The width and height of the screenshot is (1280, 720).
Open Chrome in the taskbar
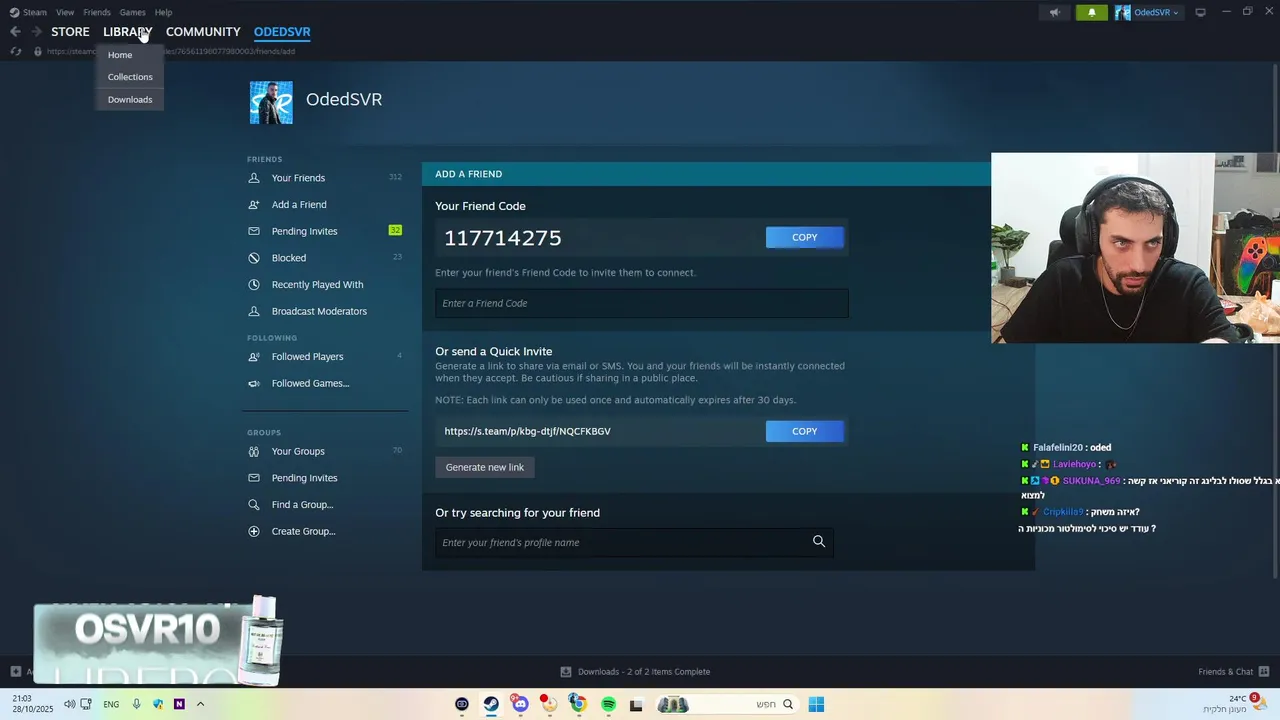tap(578, 704)
